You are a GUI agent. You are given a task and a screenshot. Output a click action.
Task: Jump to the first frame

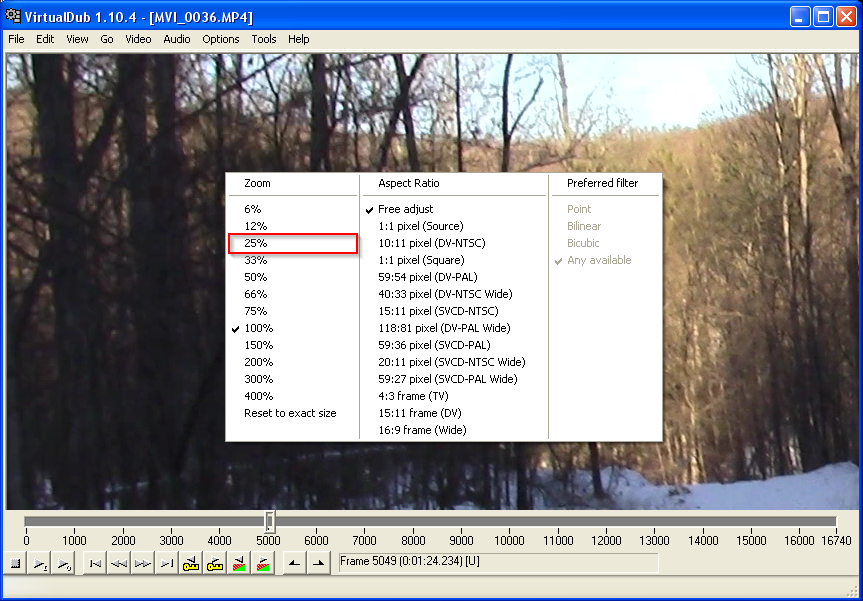click(x=94, y=563)
